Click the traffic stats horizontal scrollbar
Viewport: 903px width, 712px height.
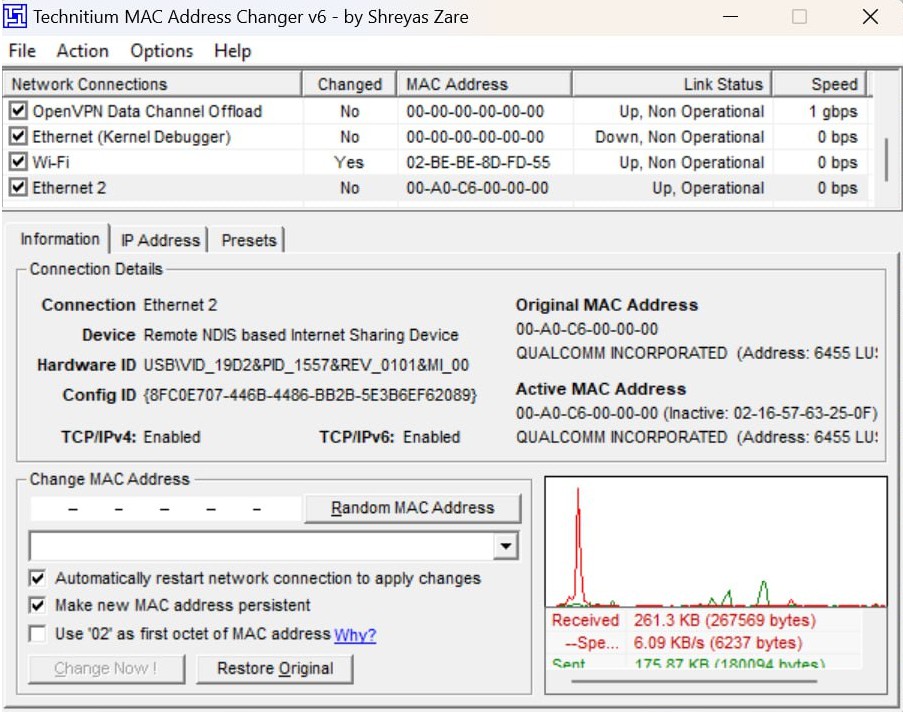click(694, 681)
